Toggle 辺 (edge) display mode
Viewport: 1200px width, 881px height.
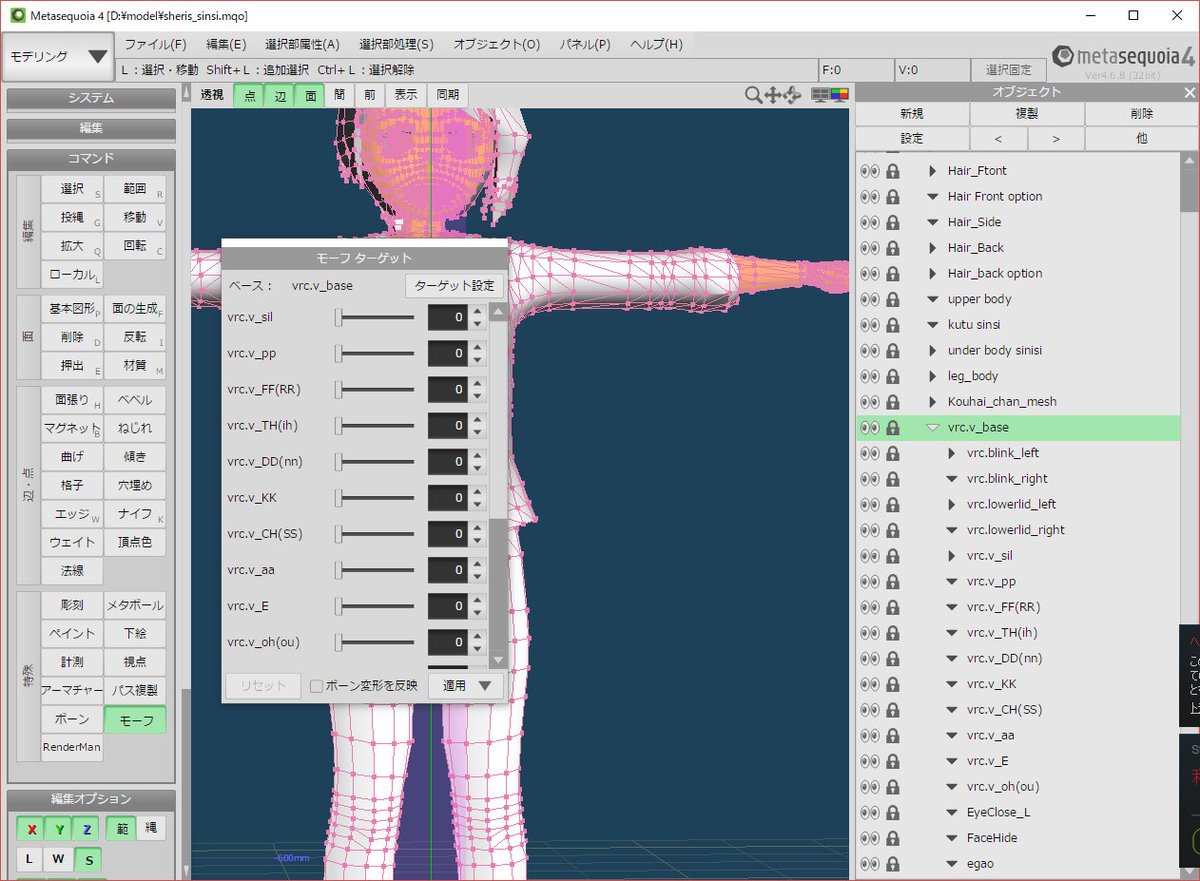[280, 95]
